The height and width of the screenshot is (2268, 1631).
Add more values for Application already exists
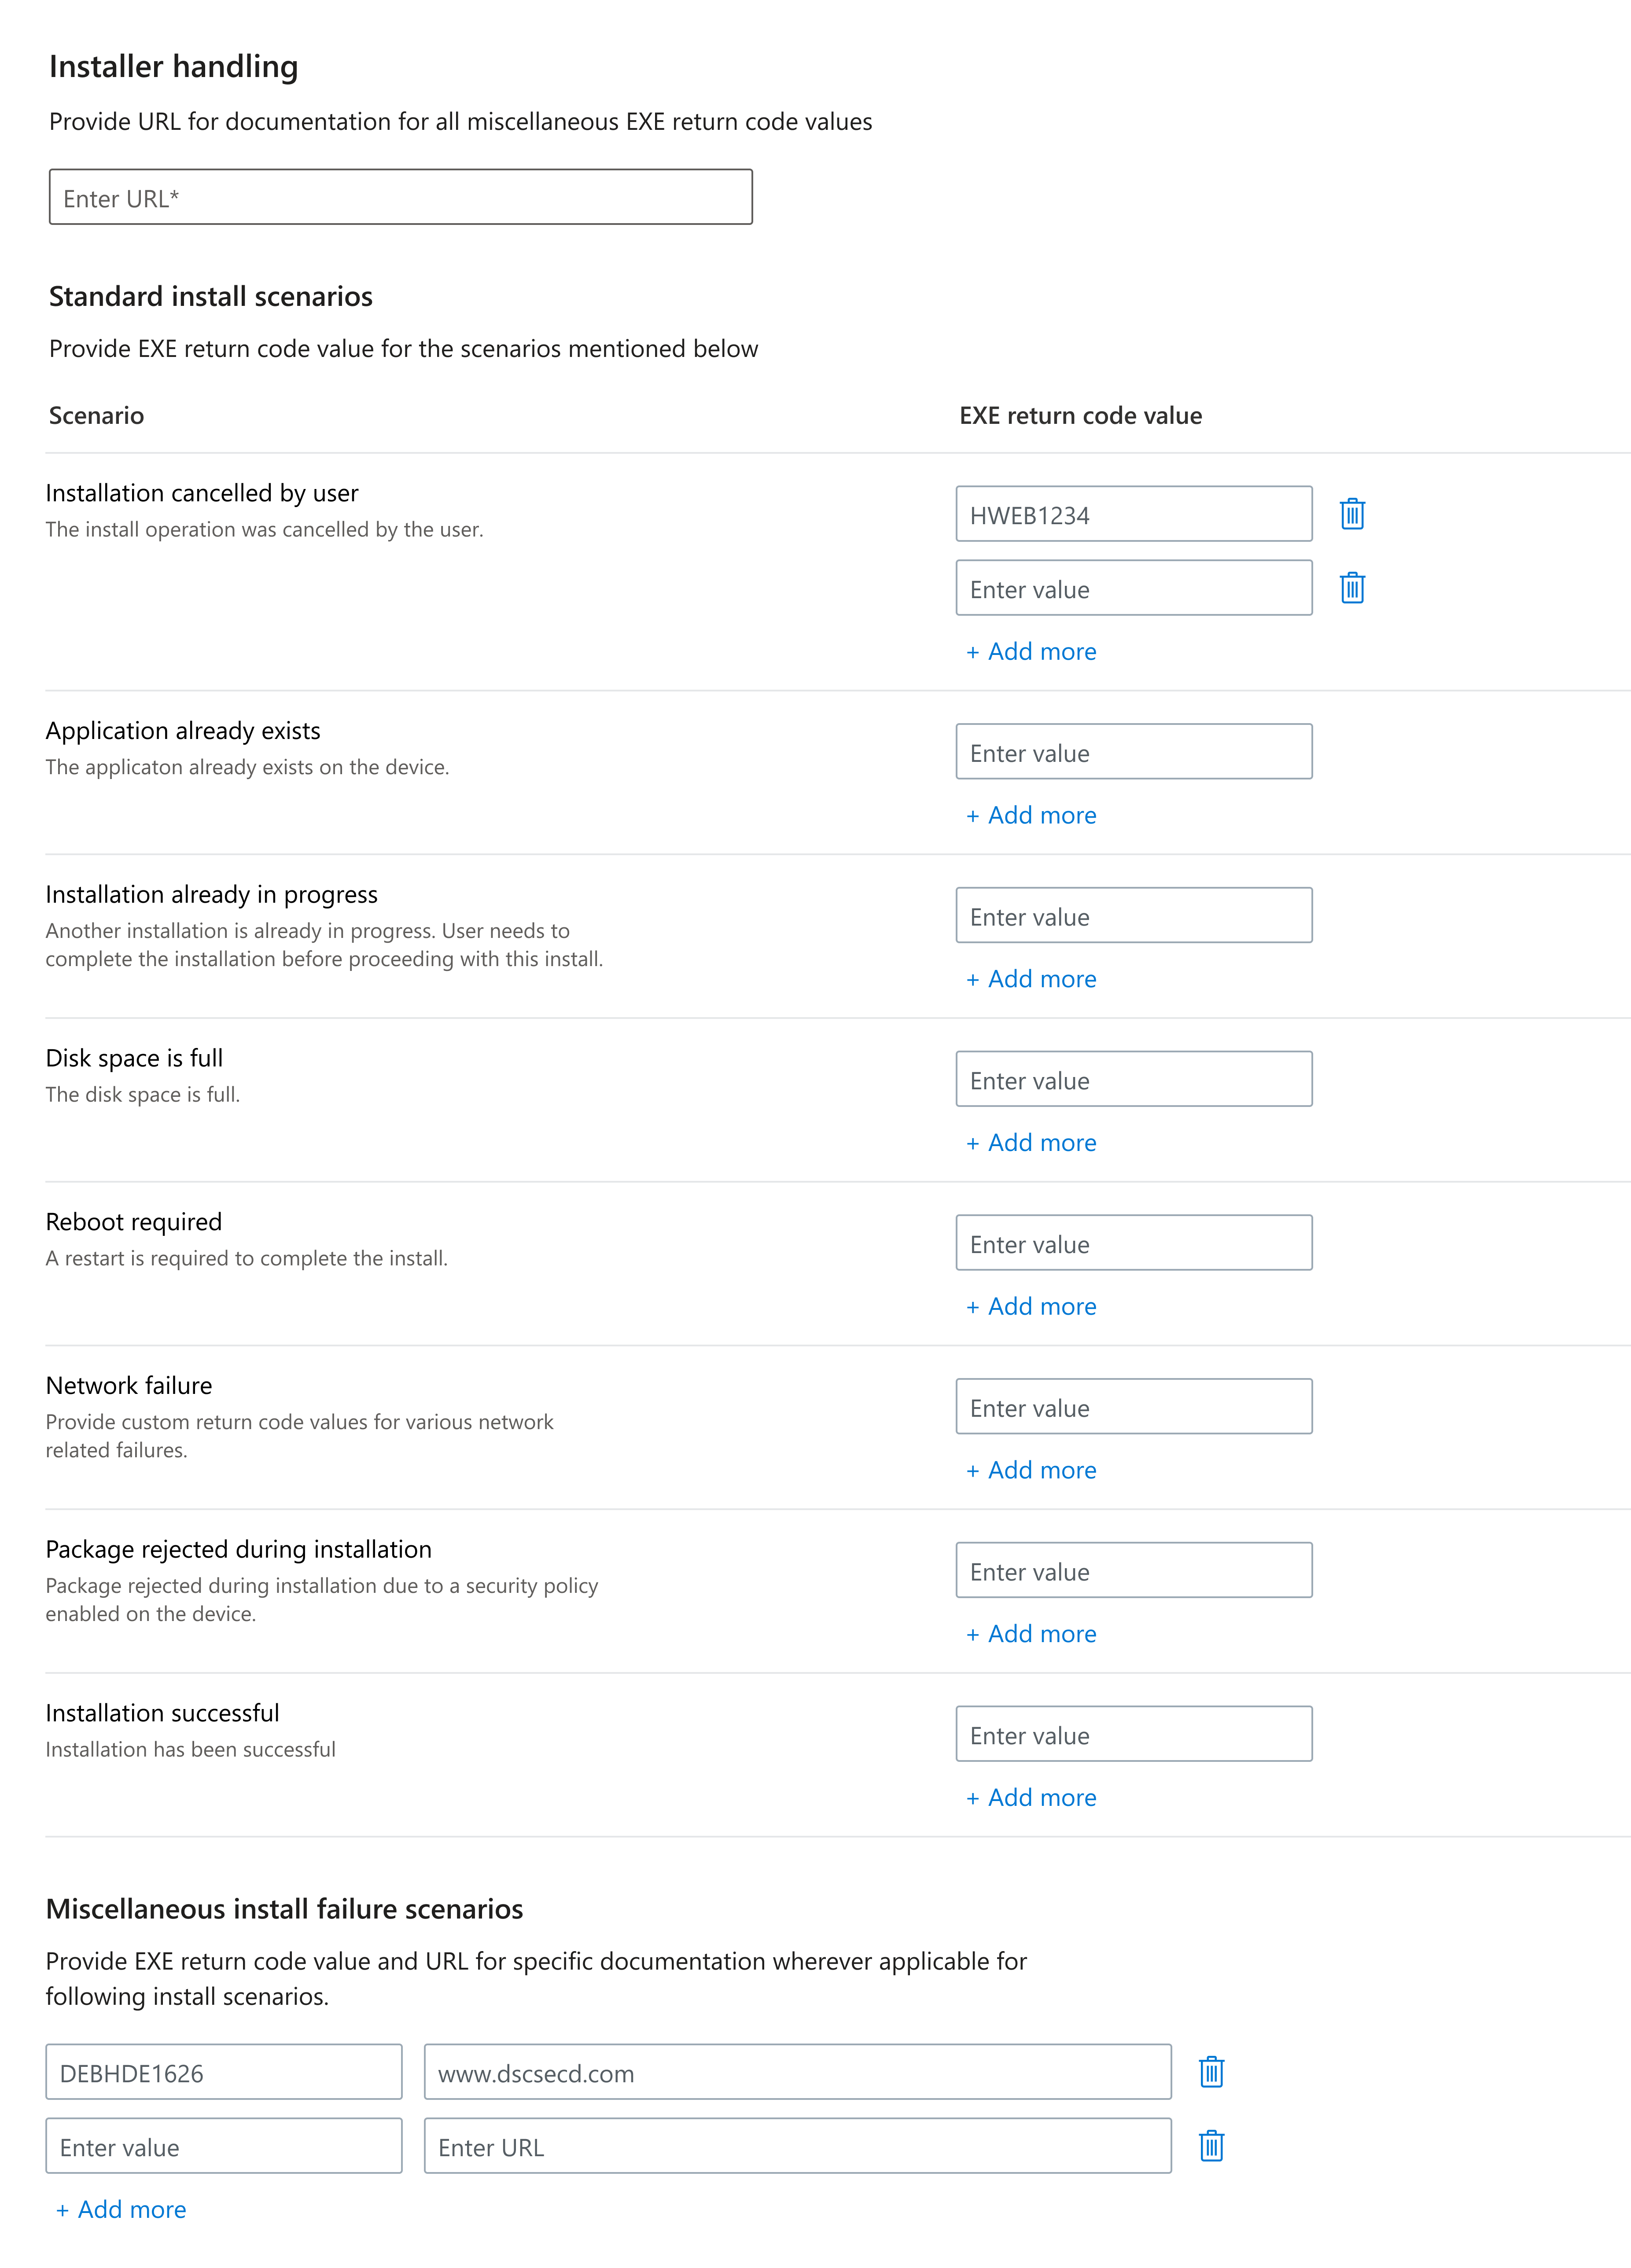coord(1030,815)
